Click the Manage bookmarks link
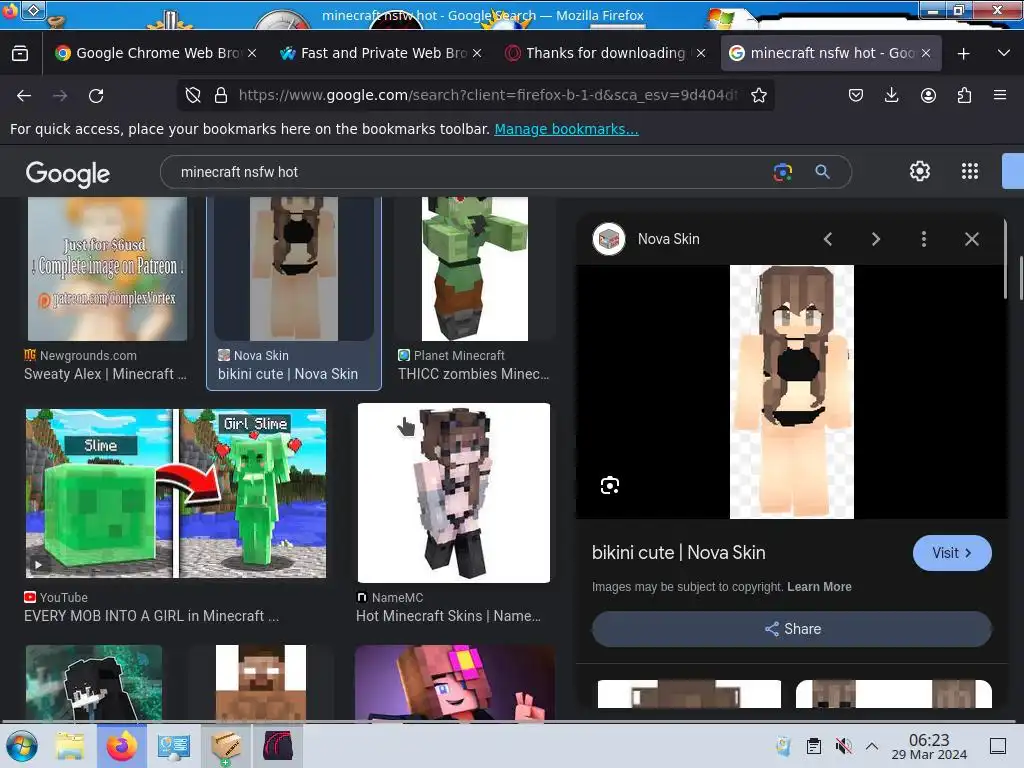Viewport: 1024px width, 768px height. click(566, 129)
